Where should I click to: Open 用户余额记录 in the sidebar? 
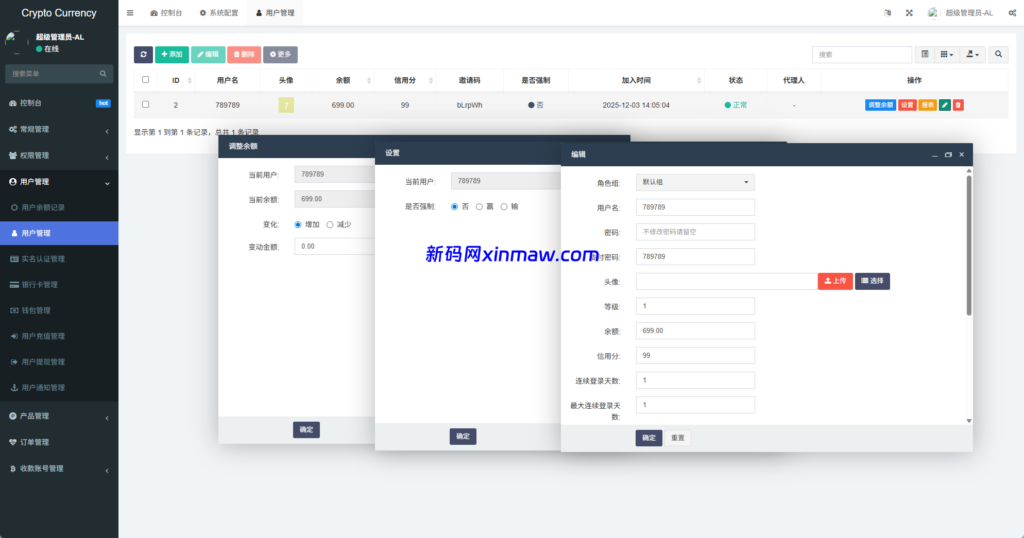(x=43, y=208)
